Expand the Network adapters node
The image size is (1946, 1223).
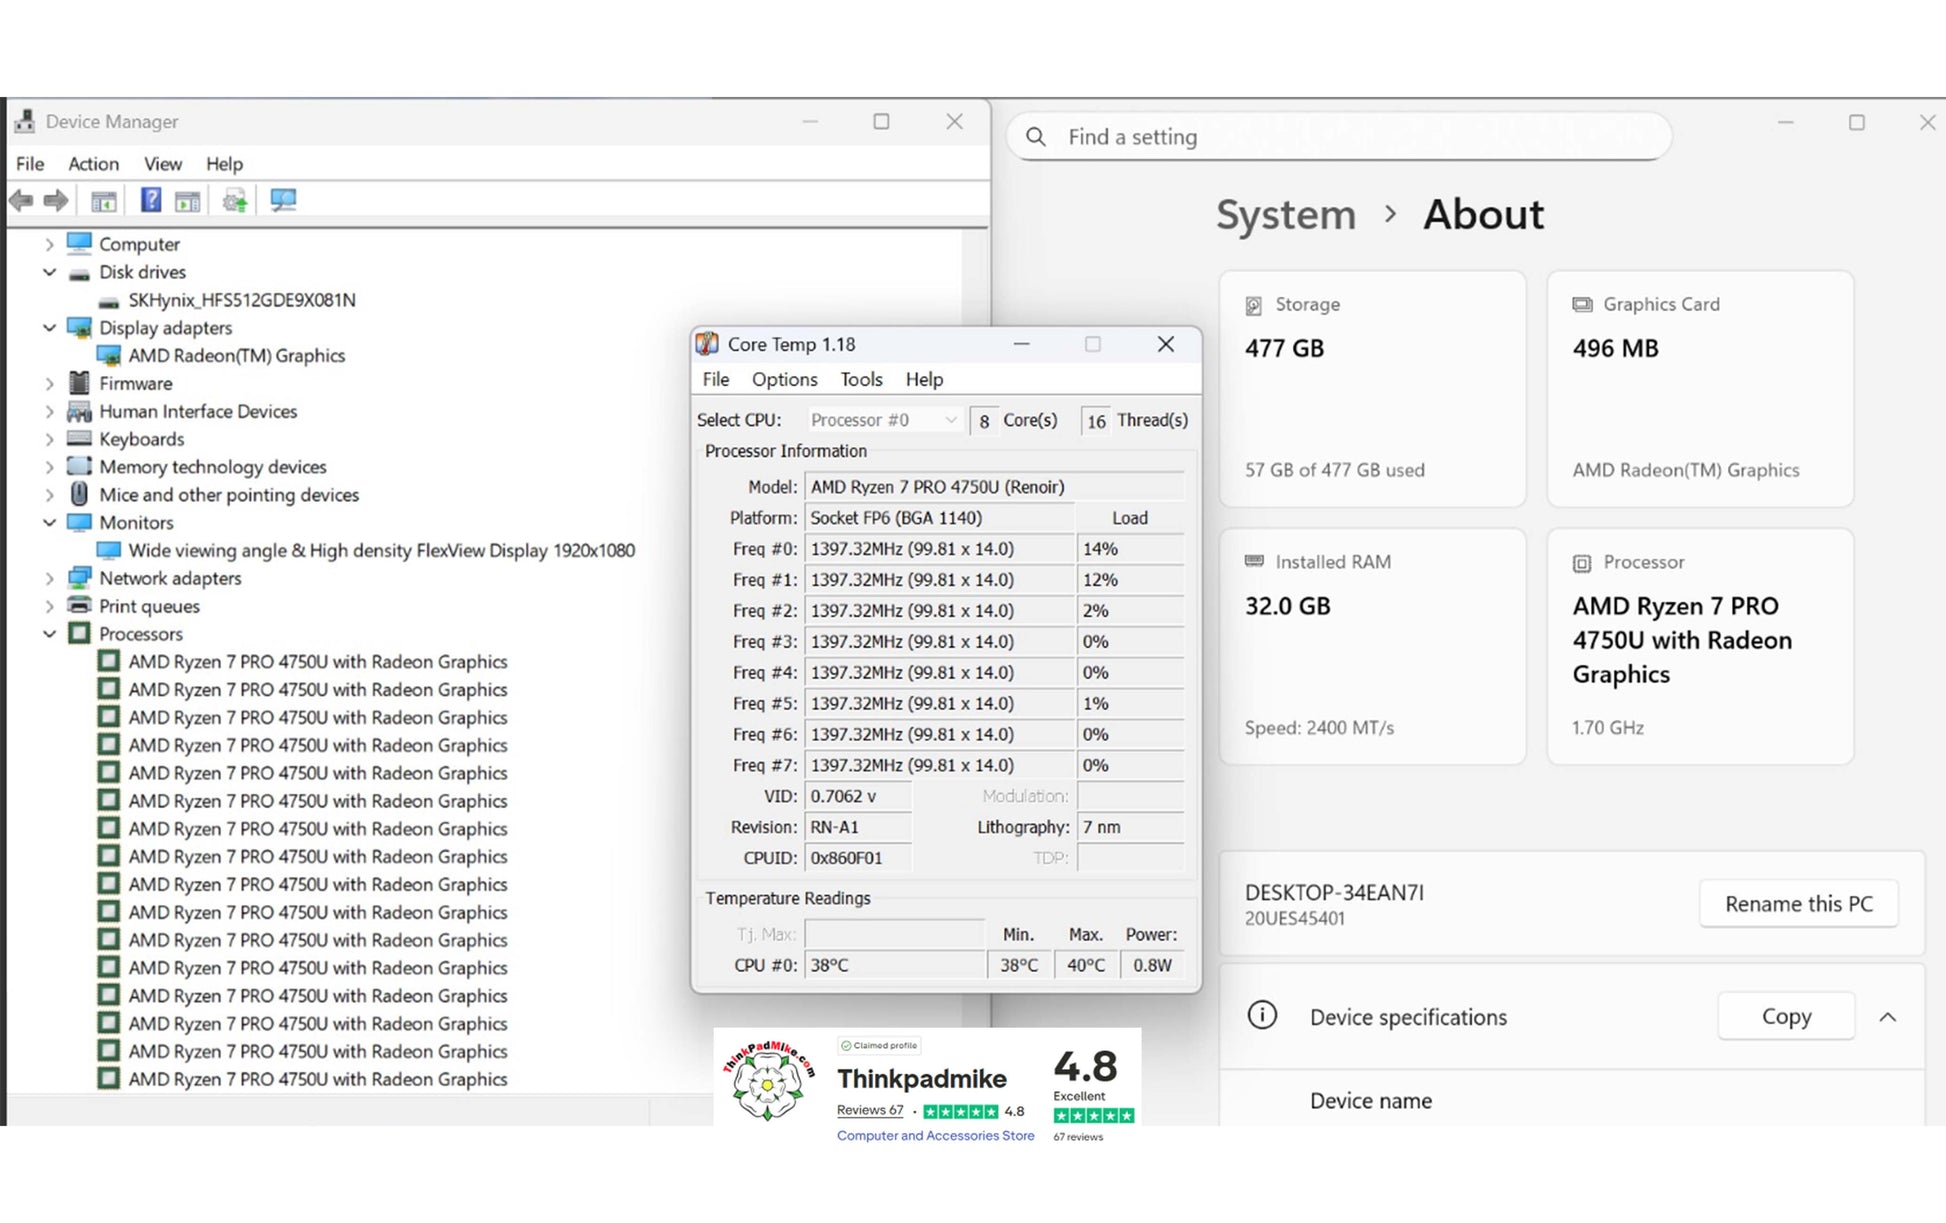[49, 578]
